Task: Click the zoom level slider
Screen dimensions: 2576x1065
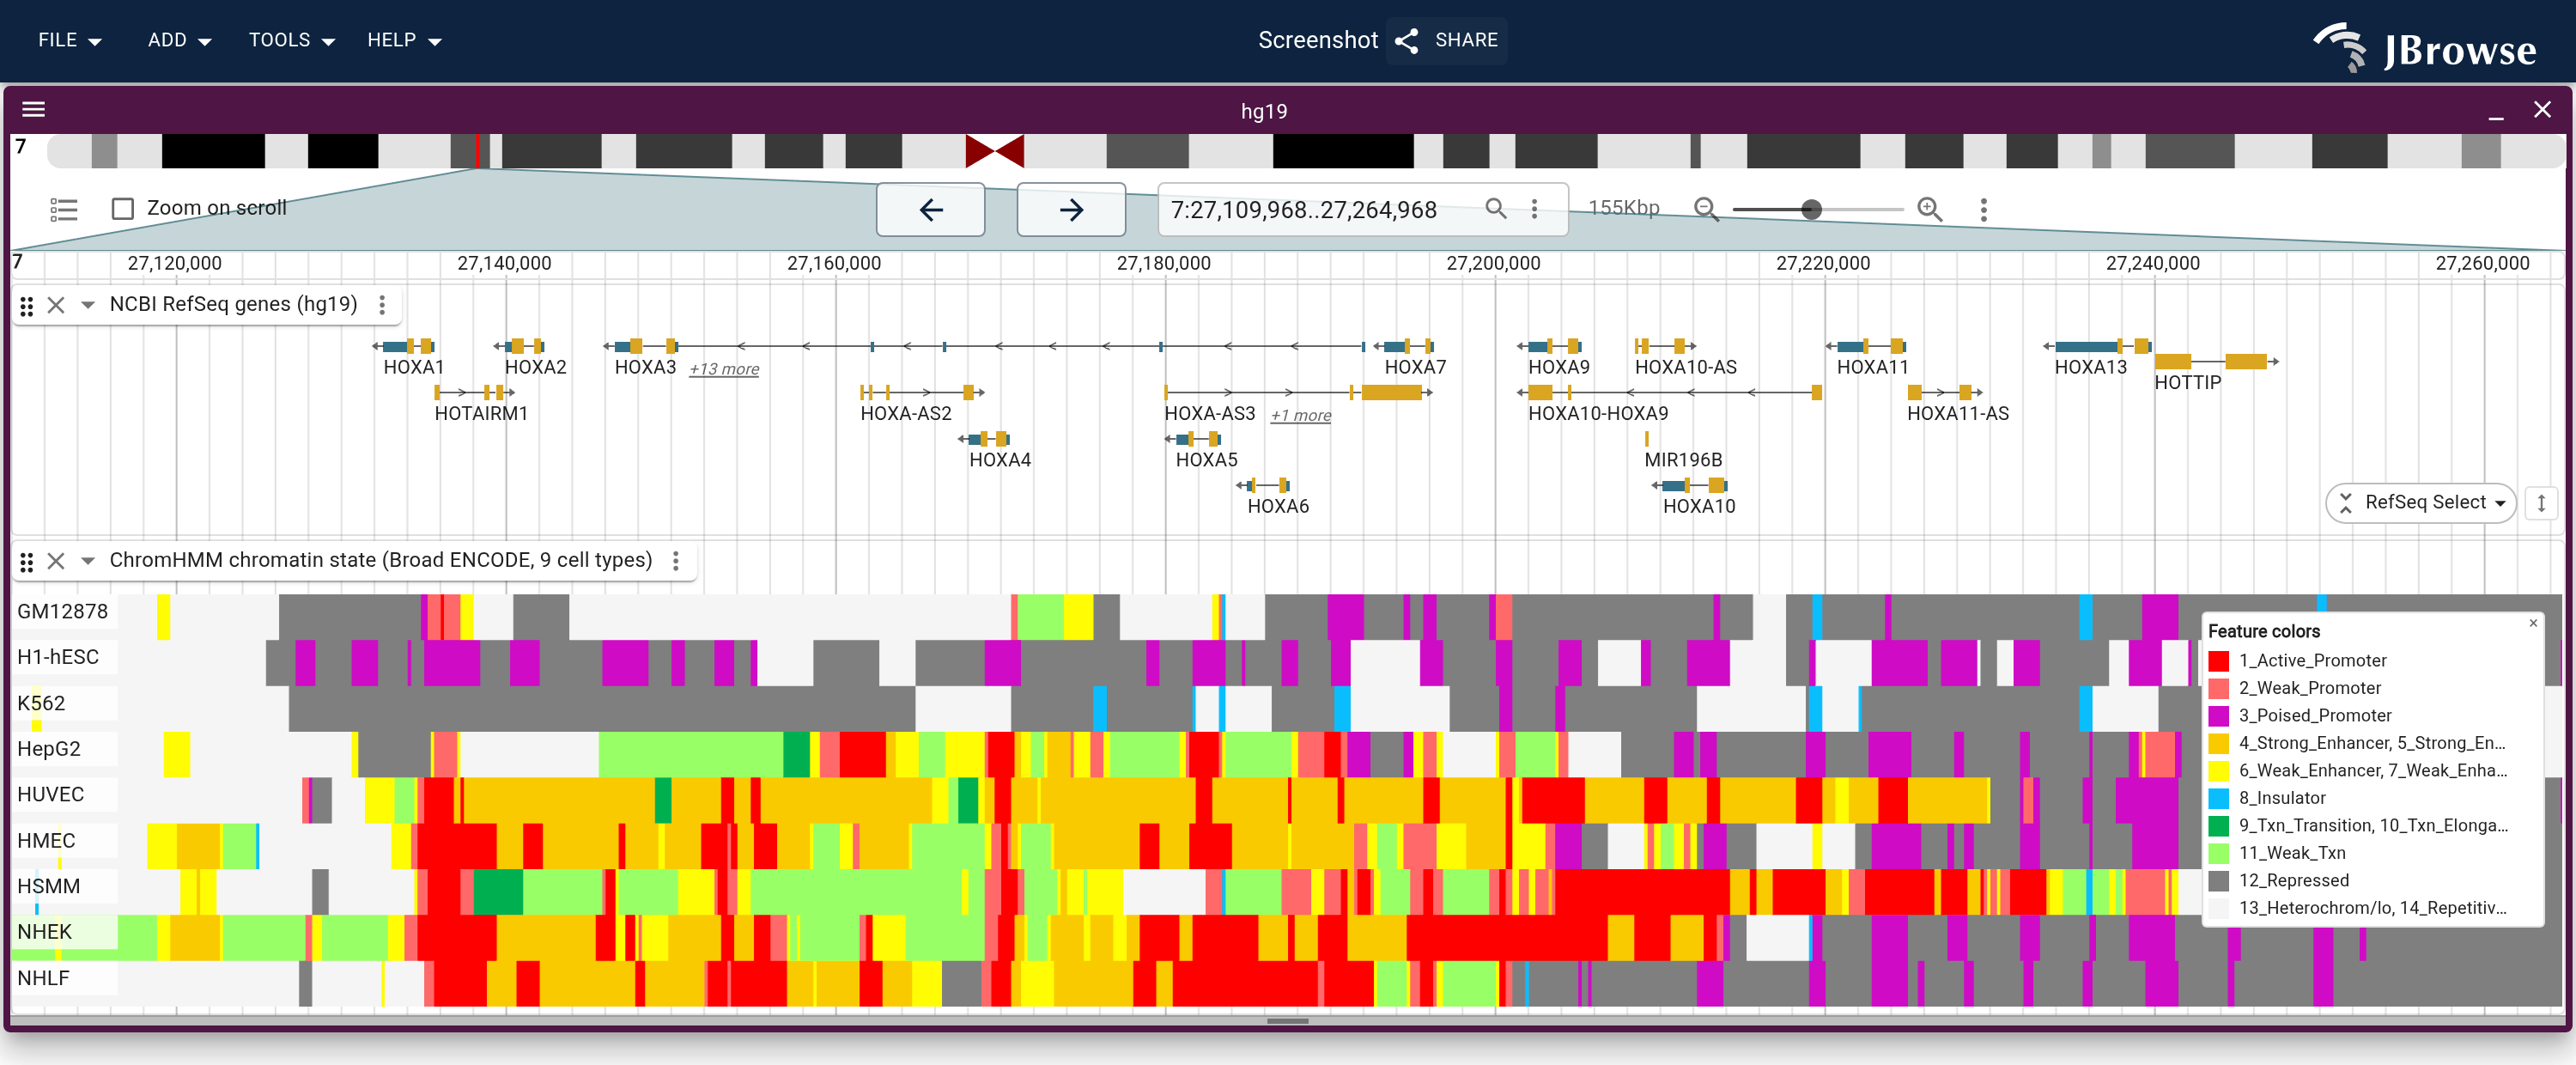Action: [x=1817, y=209]
